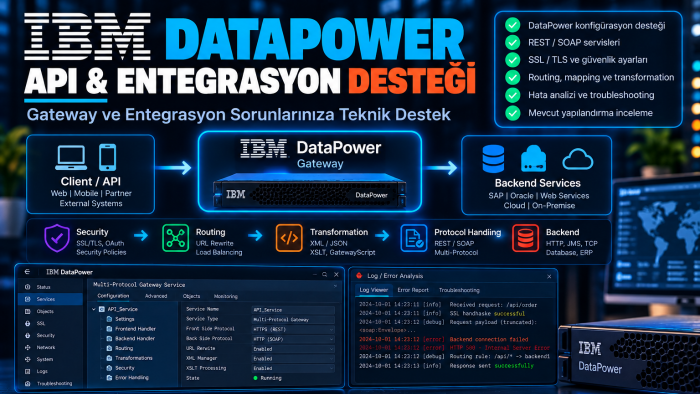
Task: Click checkmark next to REST / SOAP servisleri
Action: pos(512,42)
